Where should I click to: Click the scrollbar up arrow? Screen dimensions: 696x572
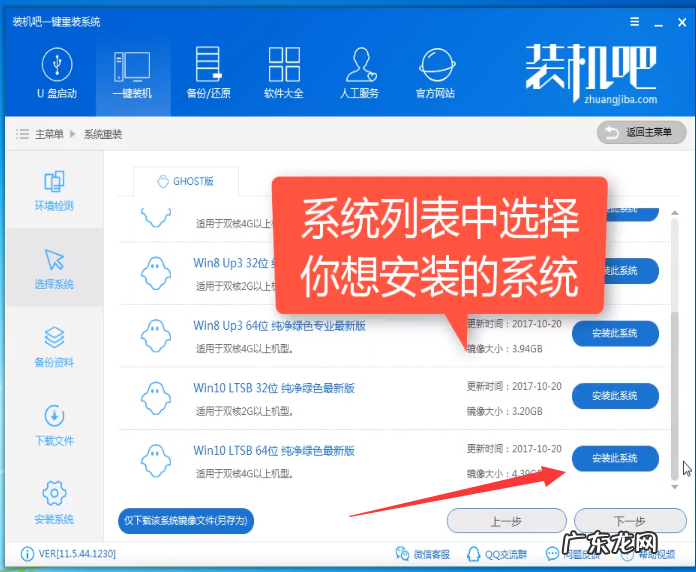coord(674,213)
